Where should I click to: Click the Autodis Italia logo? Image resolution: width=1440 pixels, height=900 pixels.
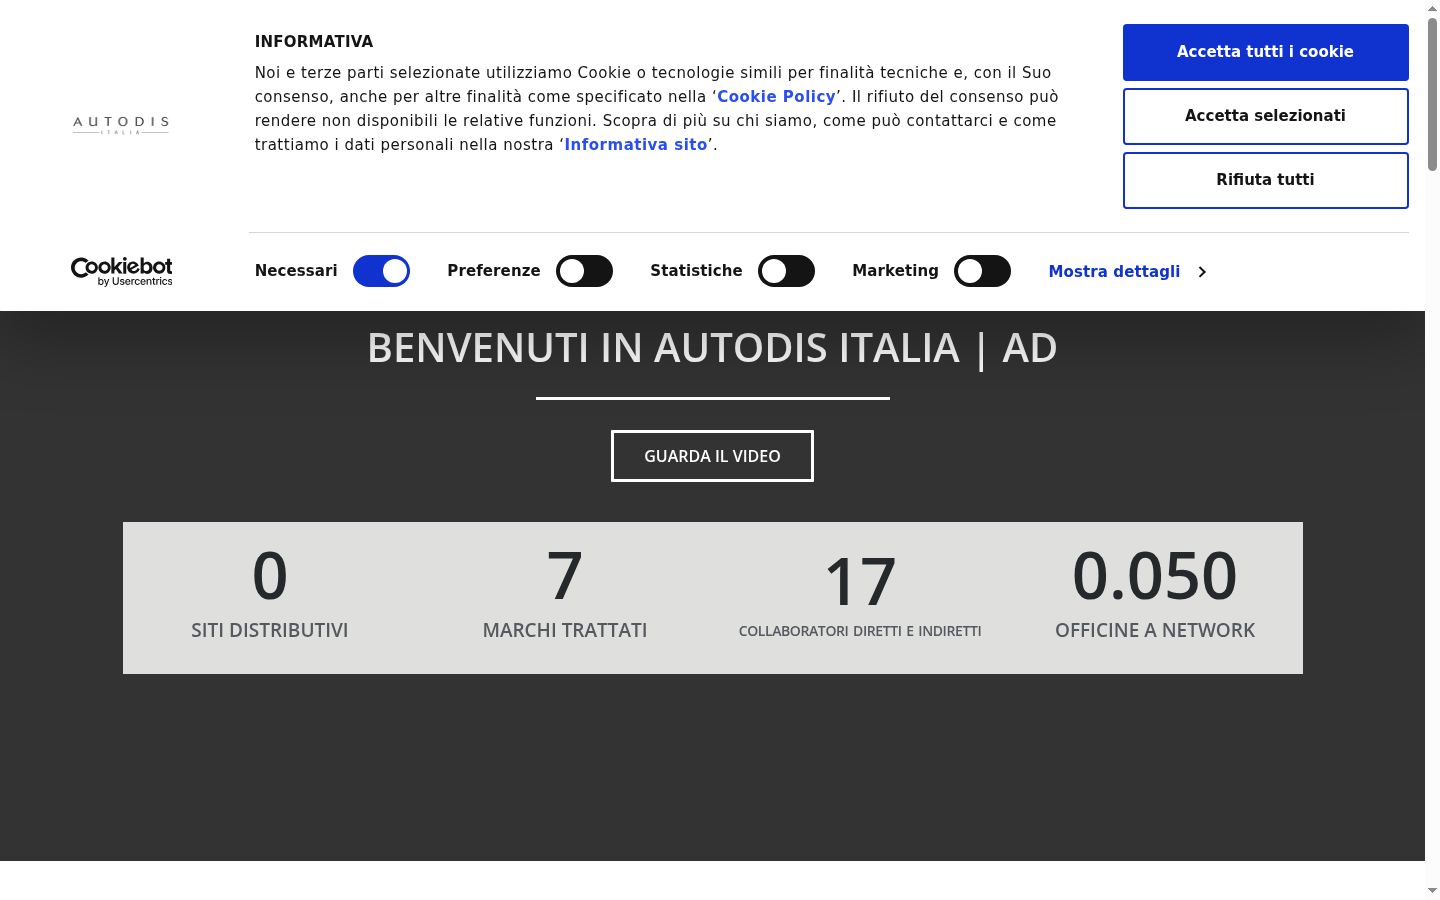coord(121,124)
